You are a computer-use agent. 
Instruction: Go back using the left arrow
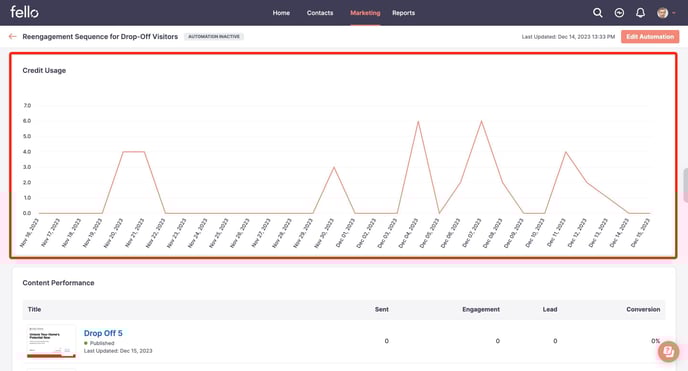pyautogui.click(x=12, y=36)
